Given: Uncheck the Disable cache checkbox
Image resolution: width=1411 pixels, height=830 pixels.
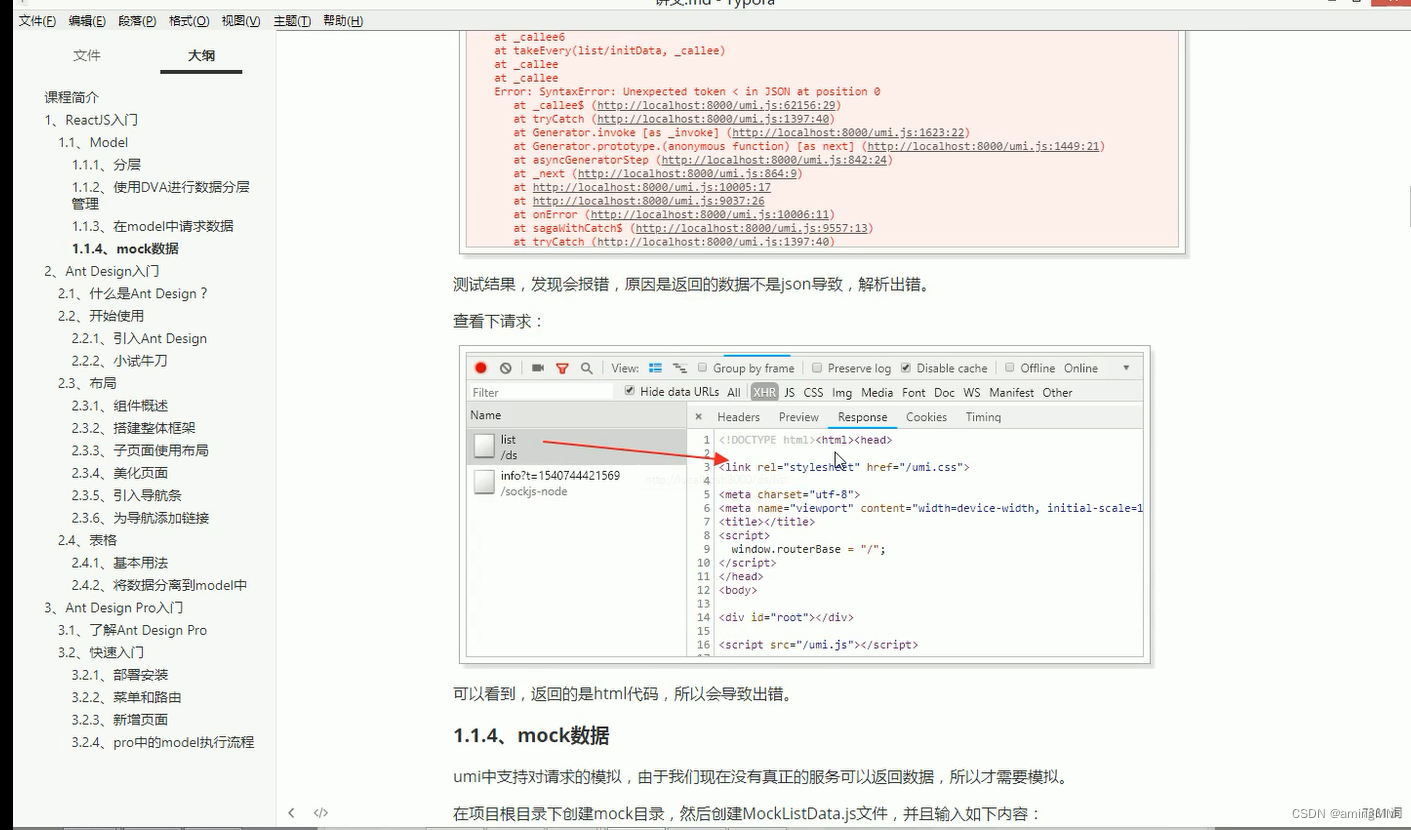Looking at the screenshot, I should click(x=906, y=368).
